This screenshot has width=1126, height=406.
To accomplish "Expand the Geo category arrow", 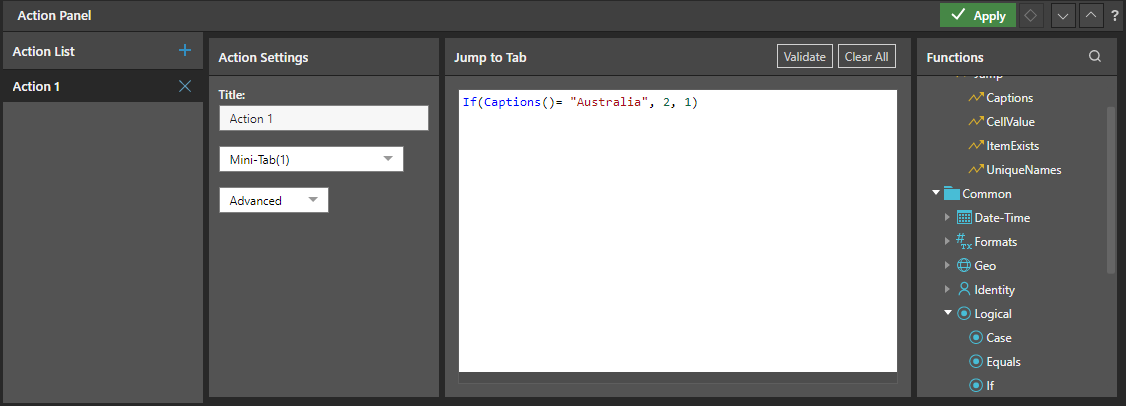I will tap(947, 265).
